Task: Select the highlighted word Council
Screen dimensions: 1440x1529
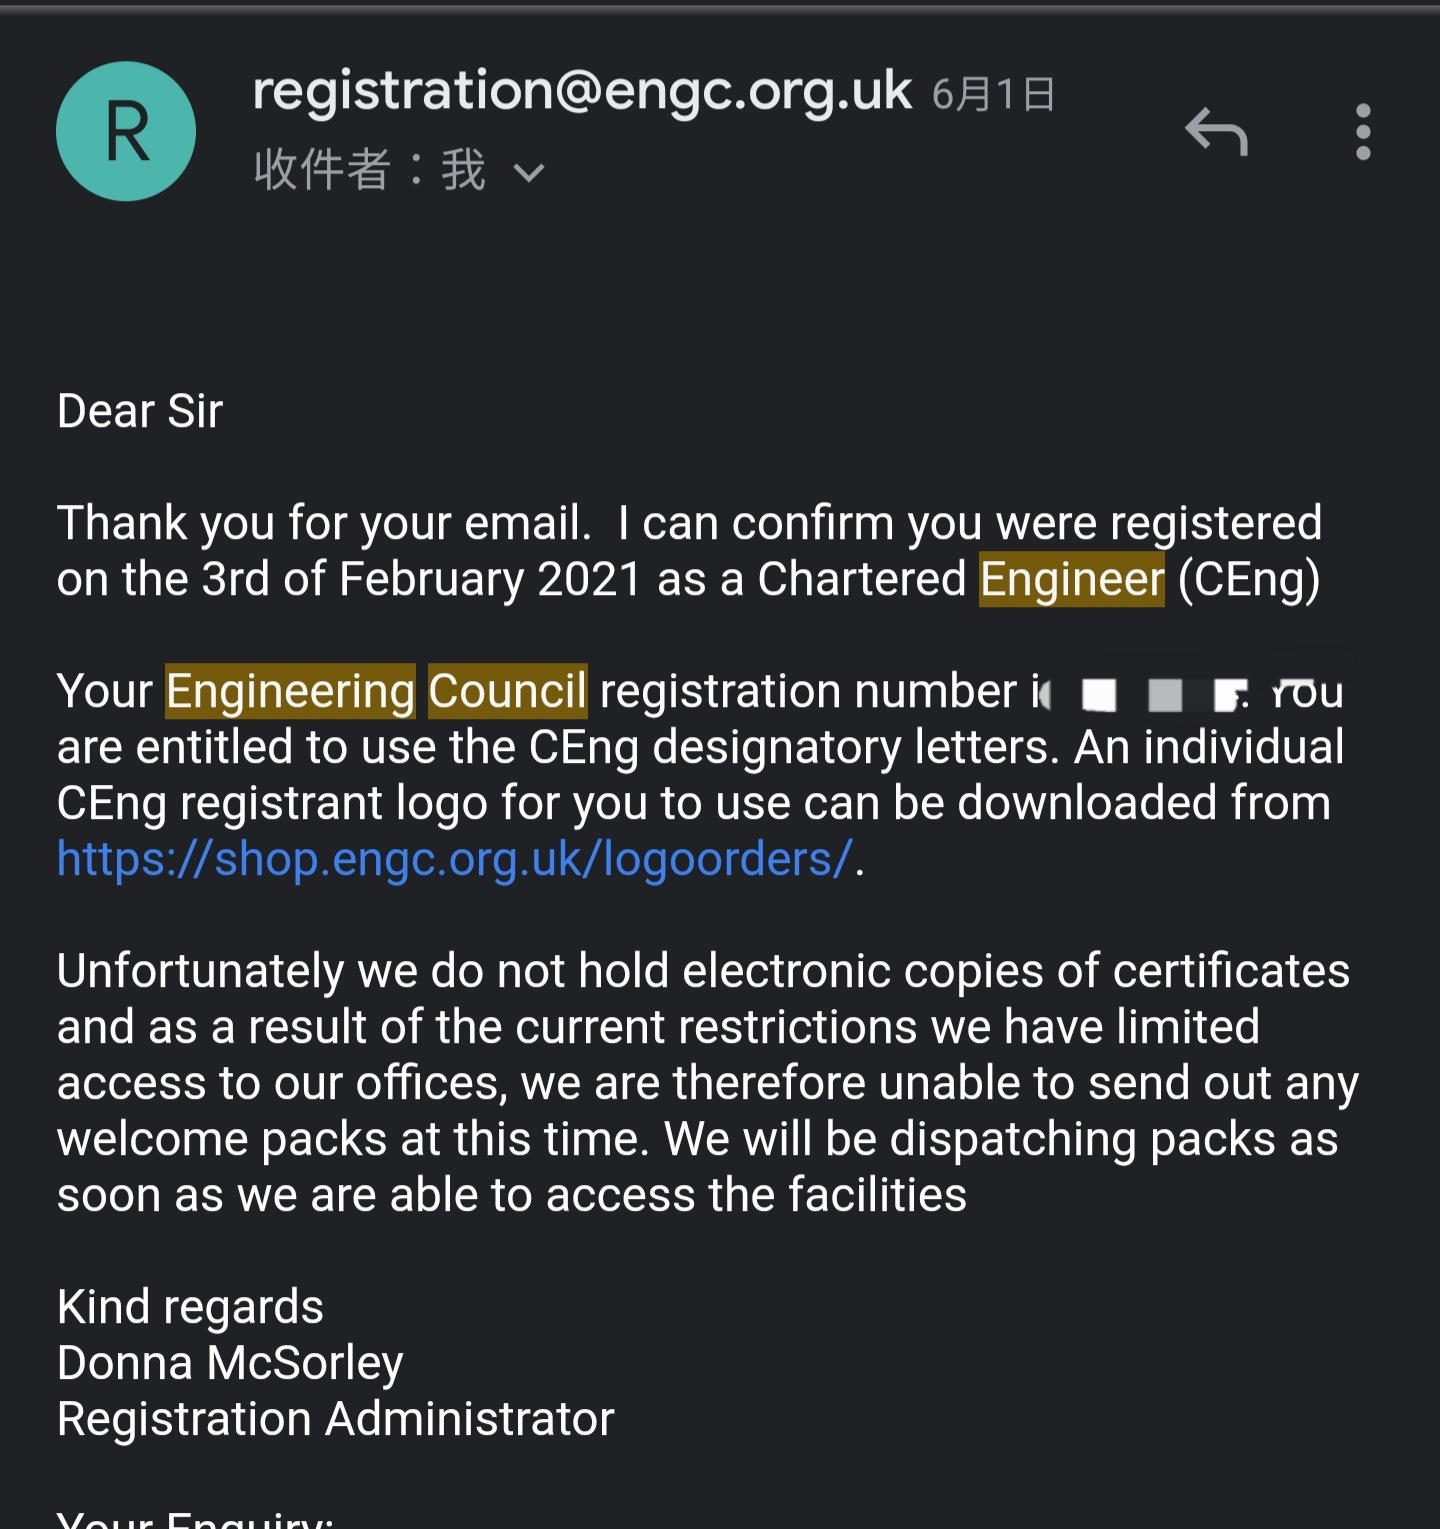Action: (x=507, y=692)
